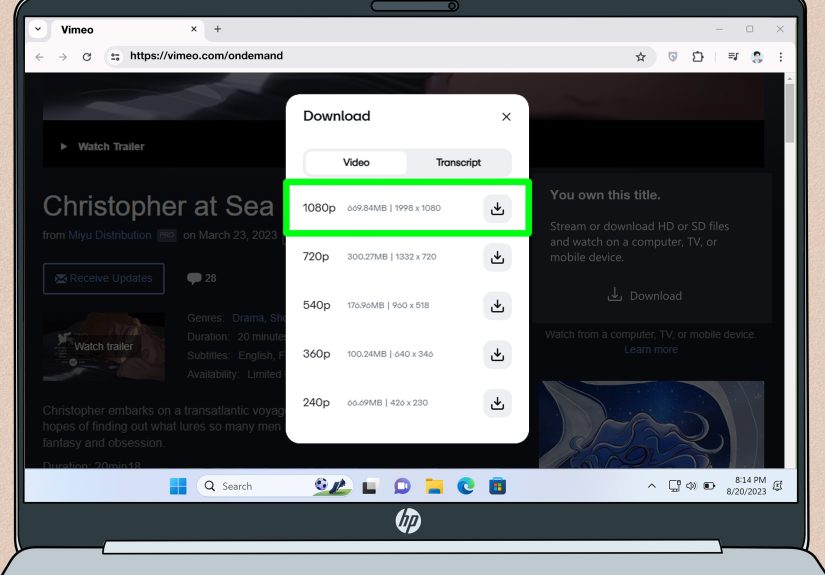Open the blue illustrated poster thumbnail
Viewport: 825px width, 575px height.
652,424
